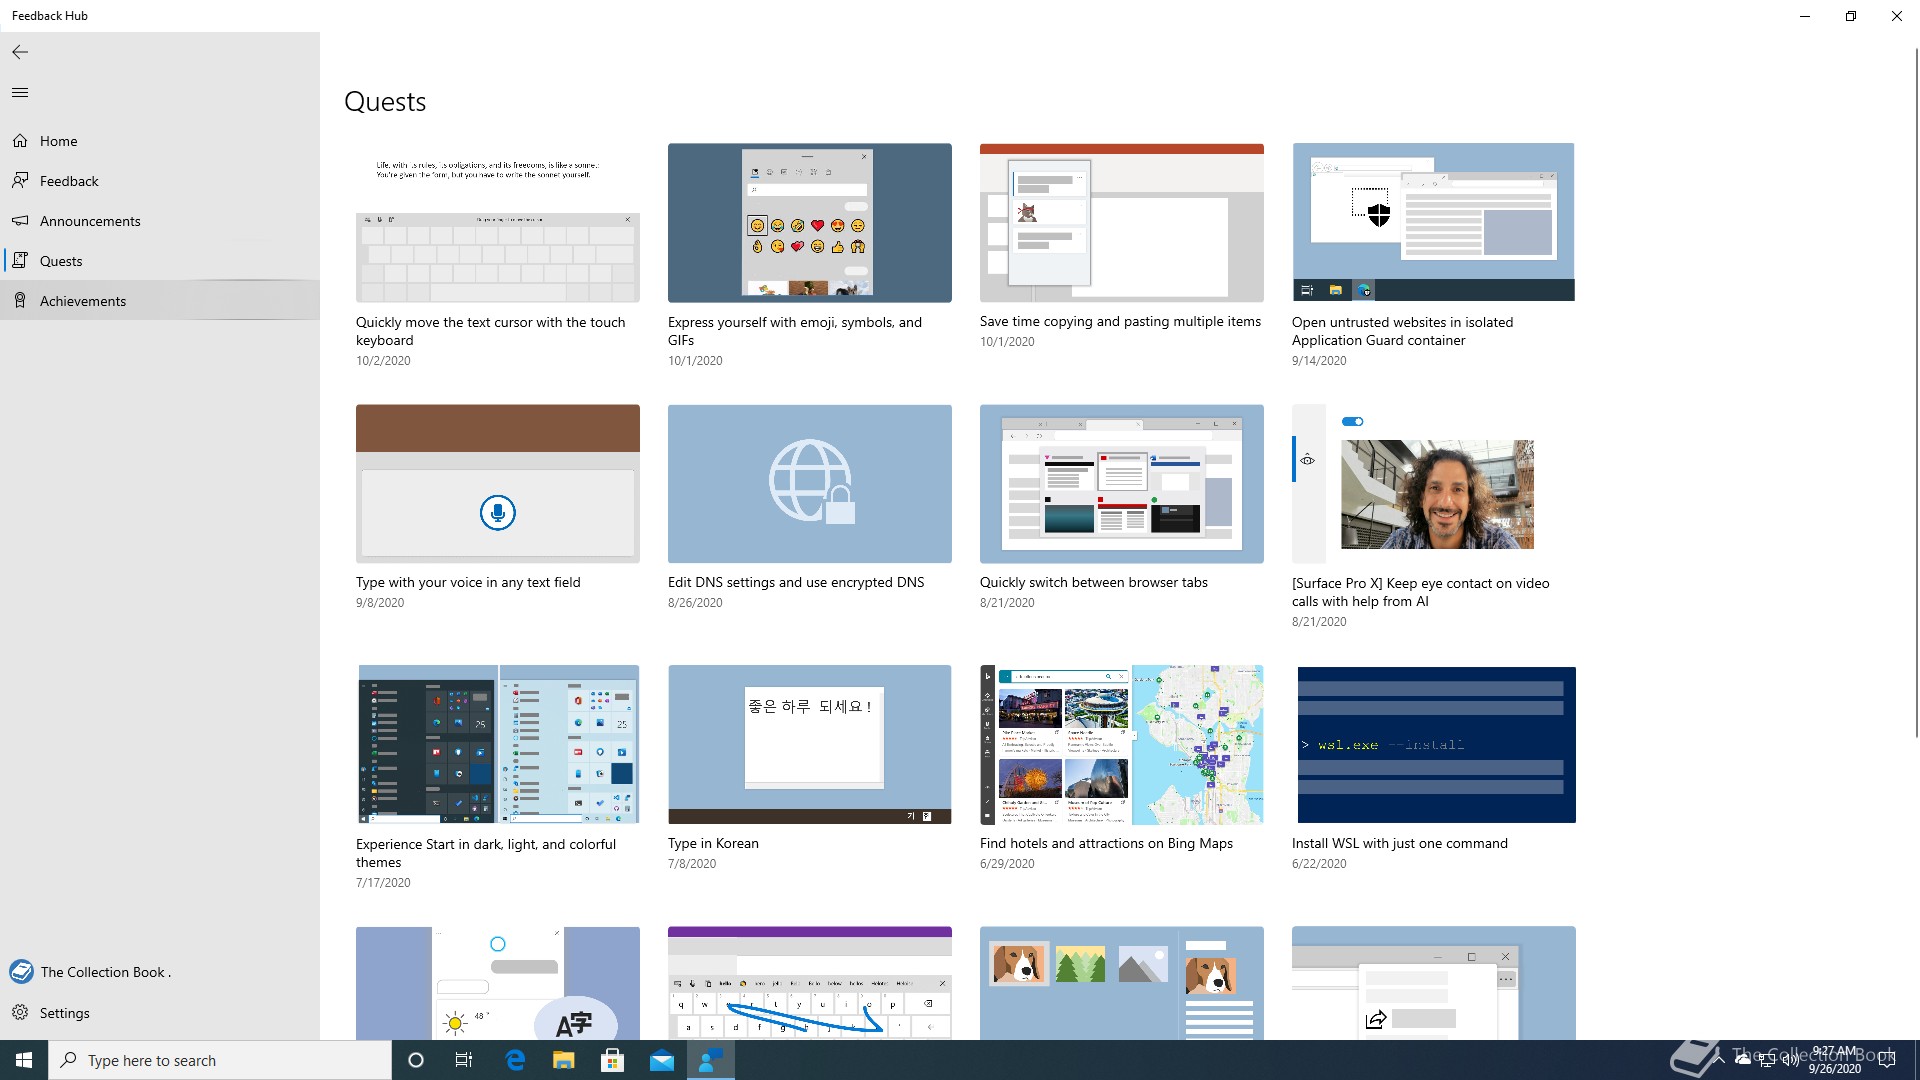The width and height of the screenshot is (1920, 1080).
Task: Open the beagle photos quest thumbnail in bottom row
Action: [x=1122, y=983]
